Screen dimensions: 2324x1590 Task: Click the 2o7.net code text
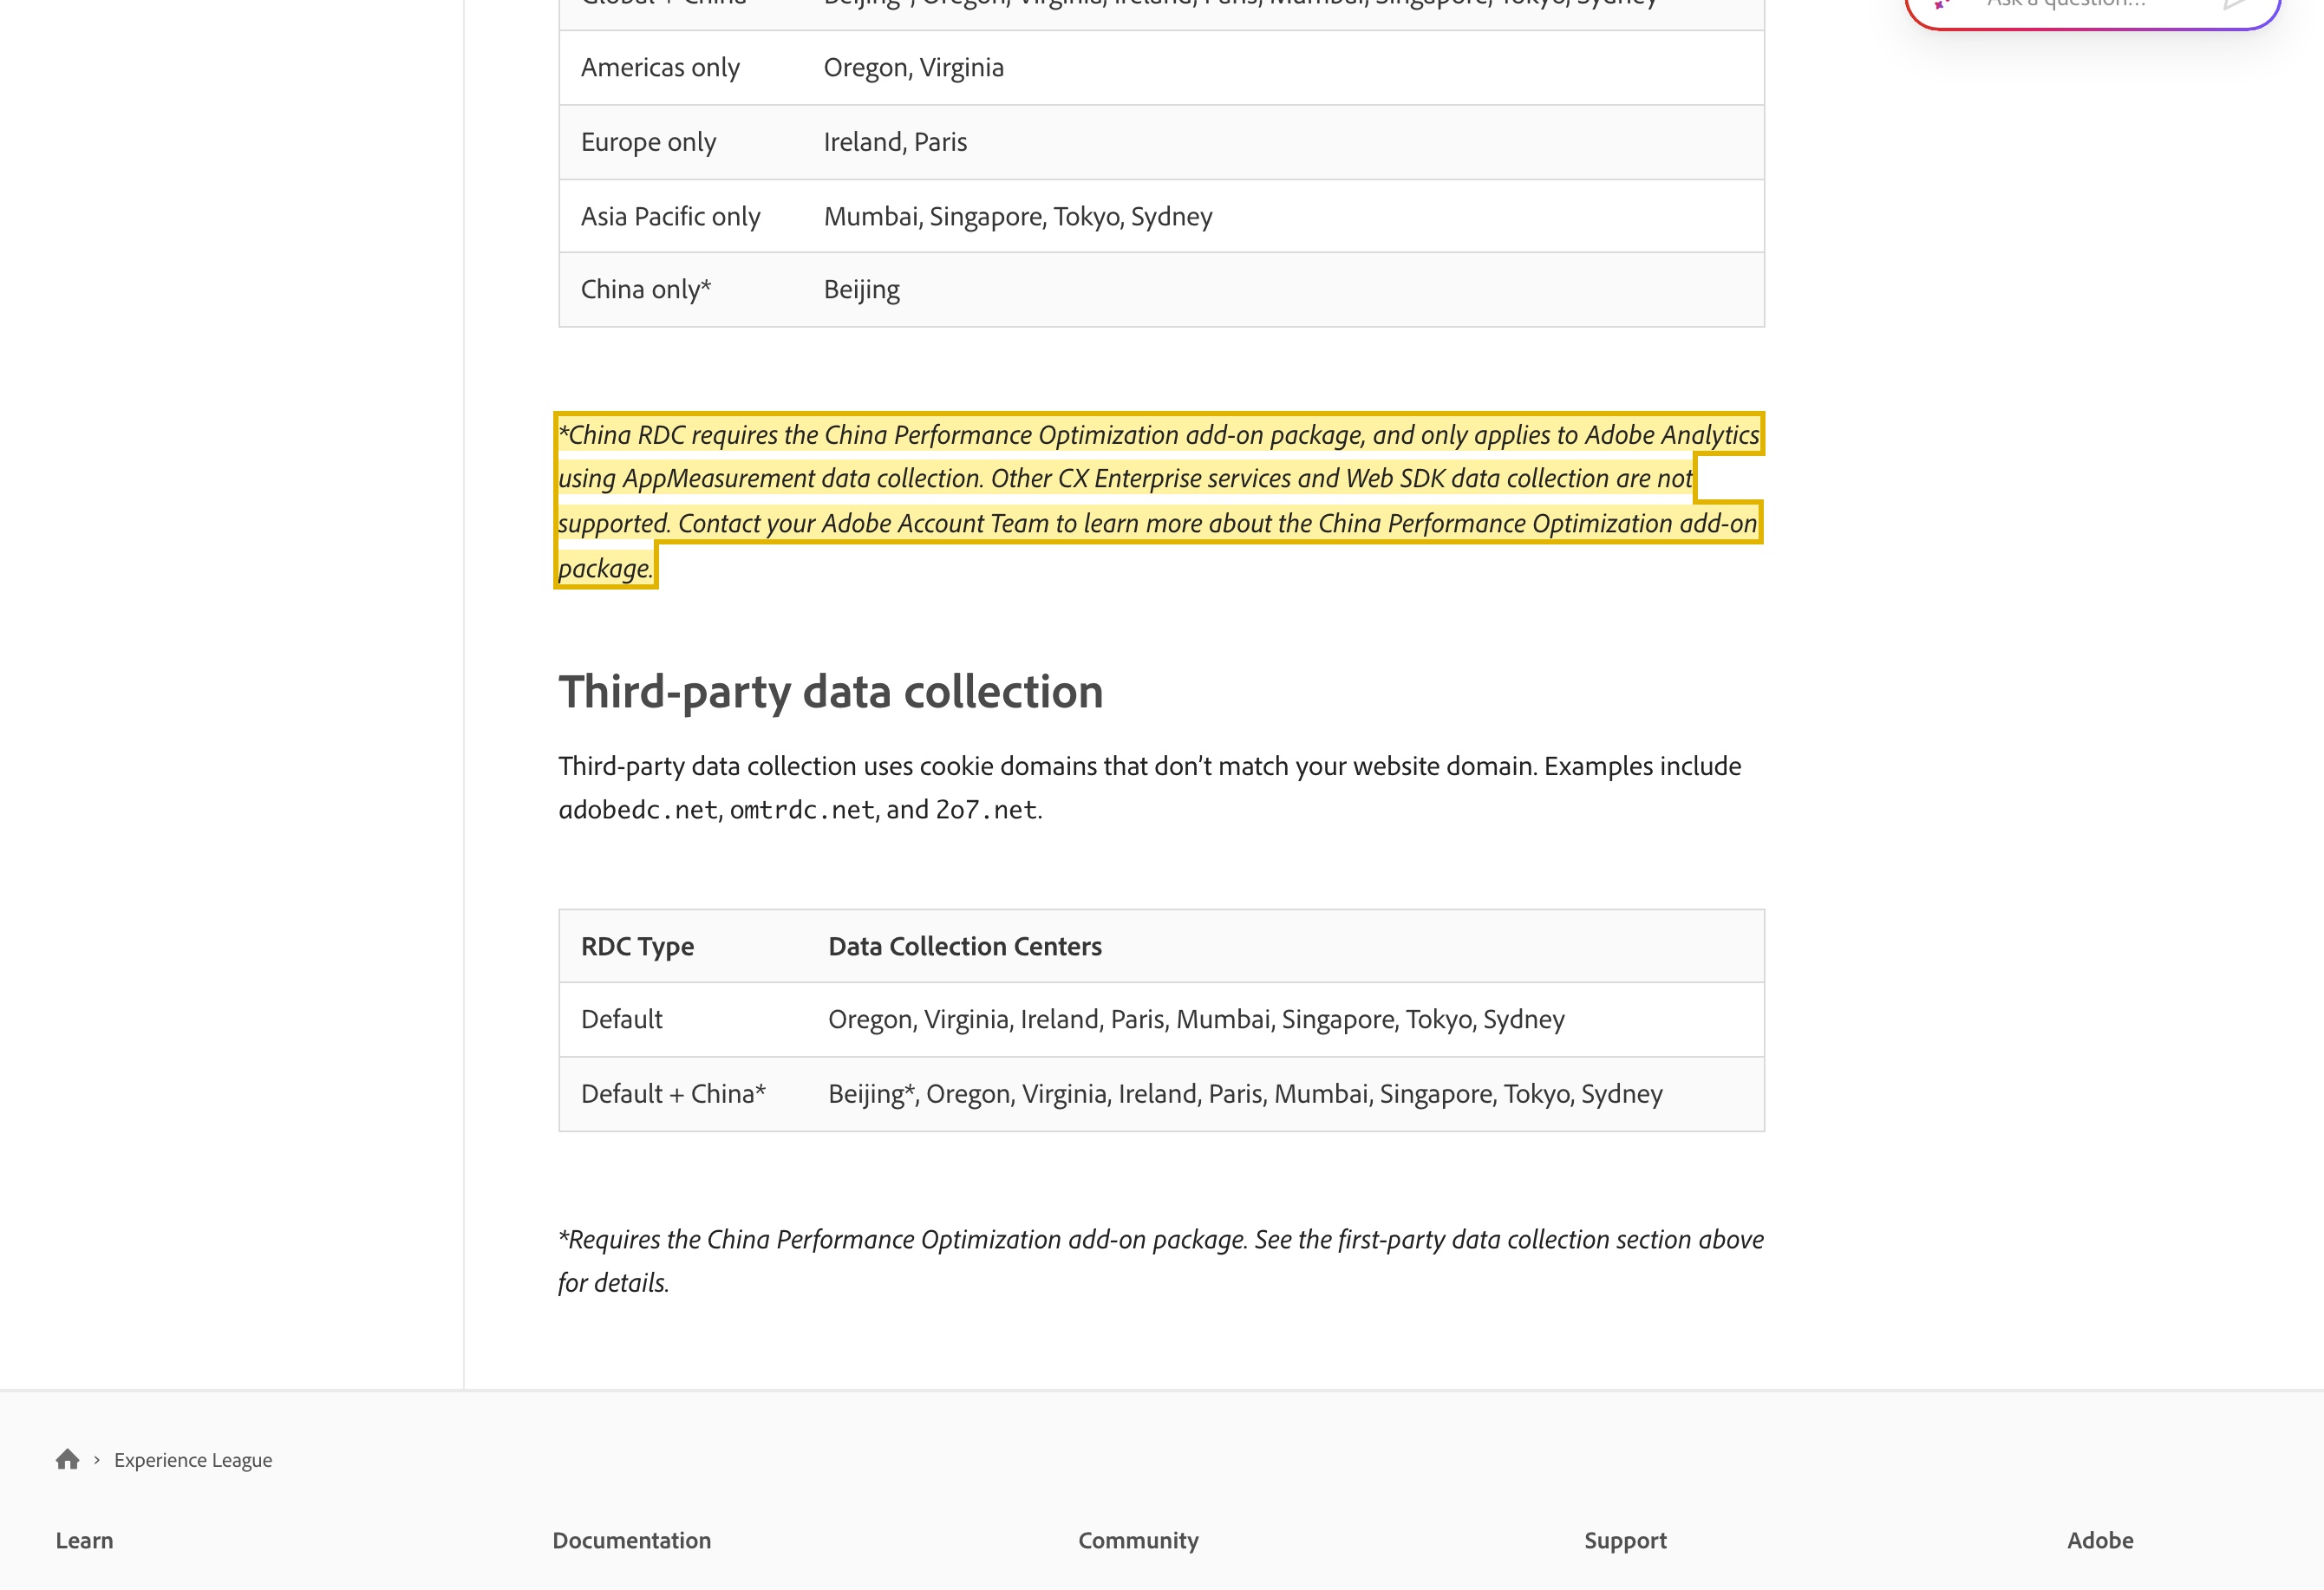coord(986,810)
